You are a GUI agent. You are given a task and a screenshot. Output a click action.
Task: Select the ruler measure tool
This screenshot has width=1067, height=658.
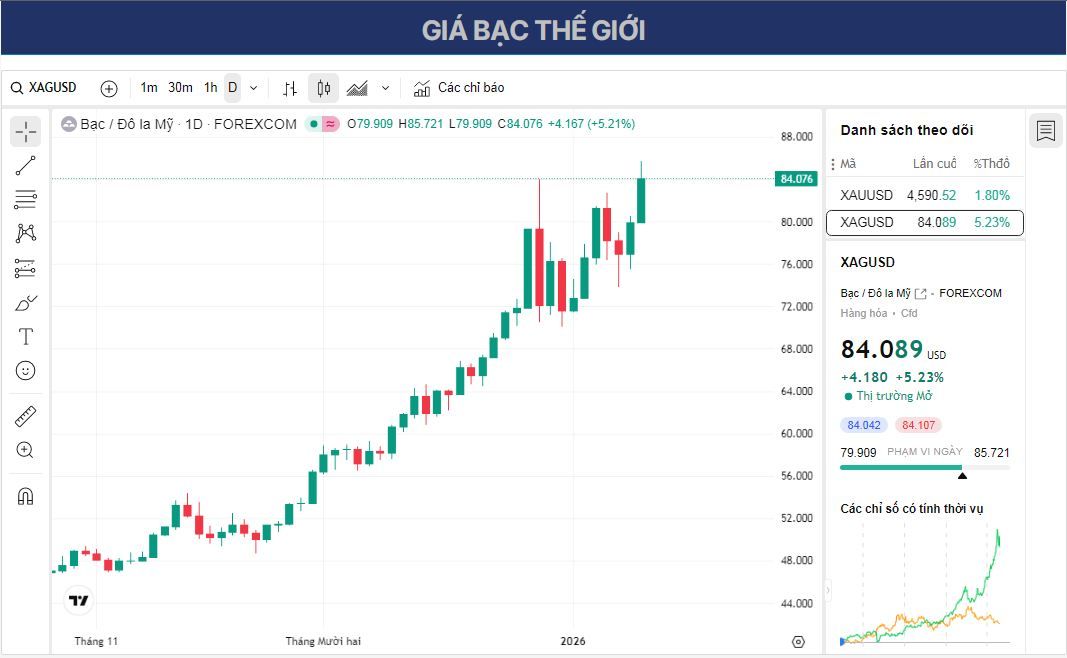coord(26,416)
